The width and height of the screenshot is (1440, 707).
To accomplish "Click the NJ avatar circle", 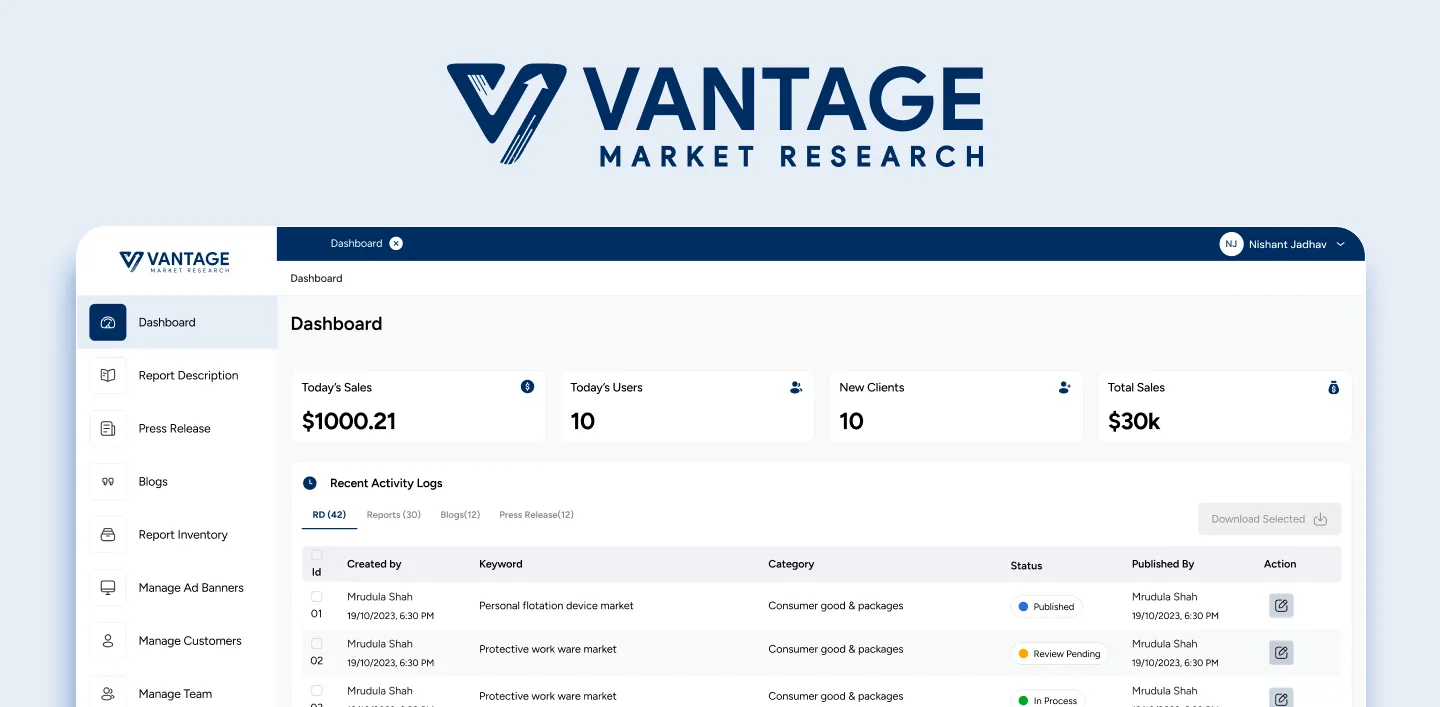I will pos(1231,244).
